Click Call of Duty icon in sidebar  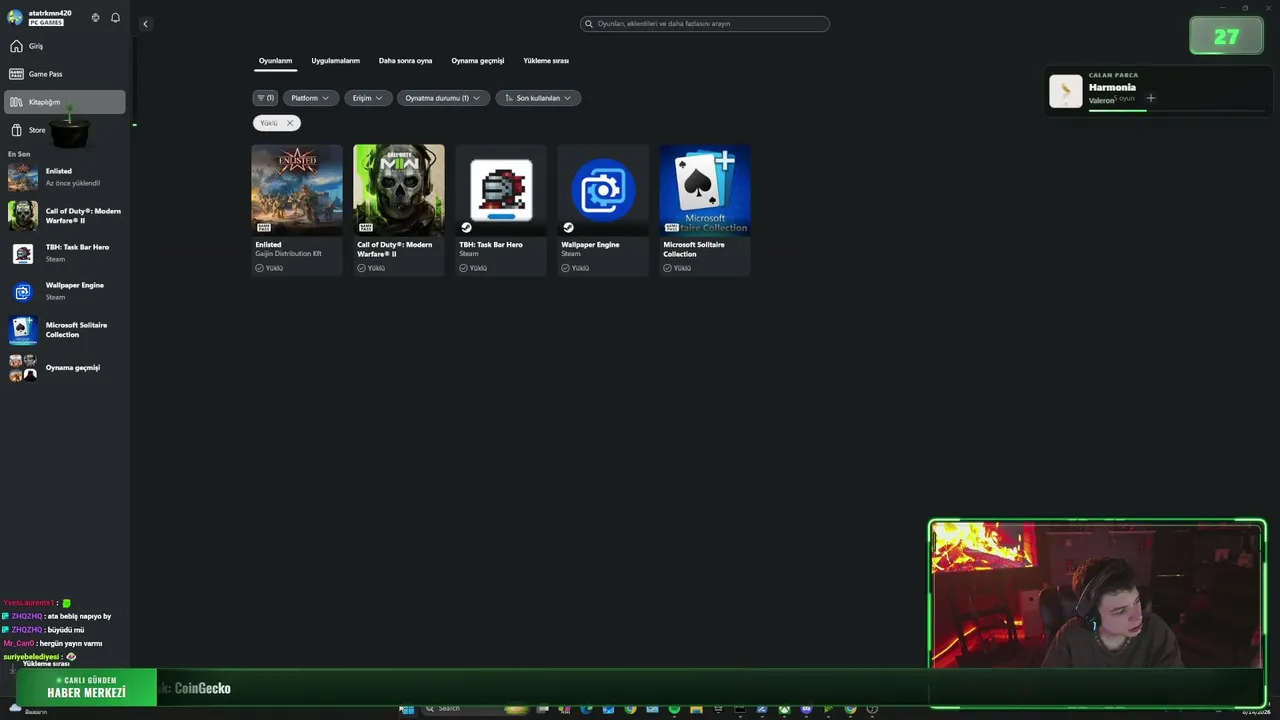click(x=23, y=216)
